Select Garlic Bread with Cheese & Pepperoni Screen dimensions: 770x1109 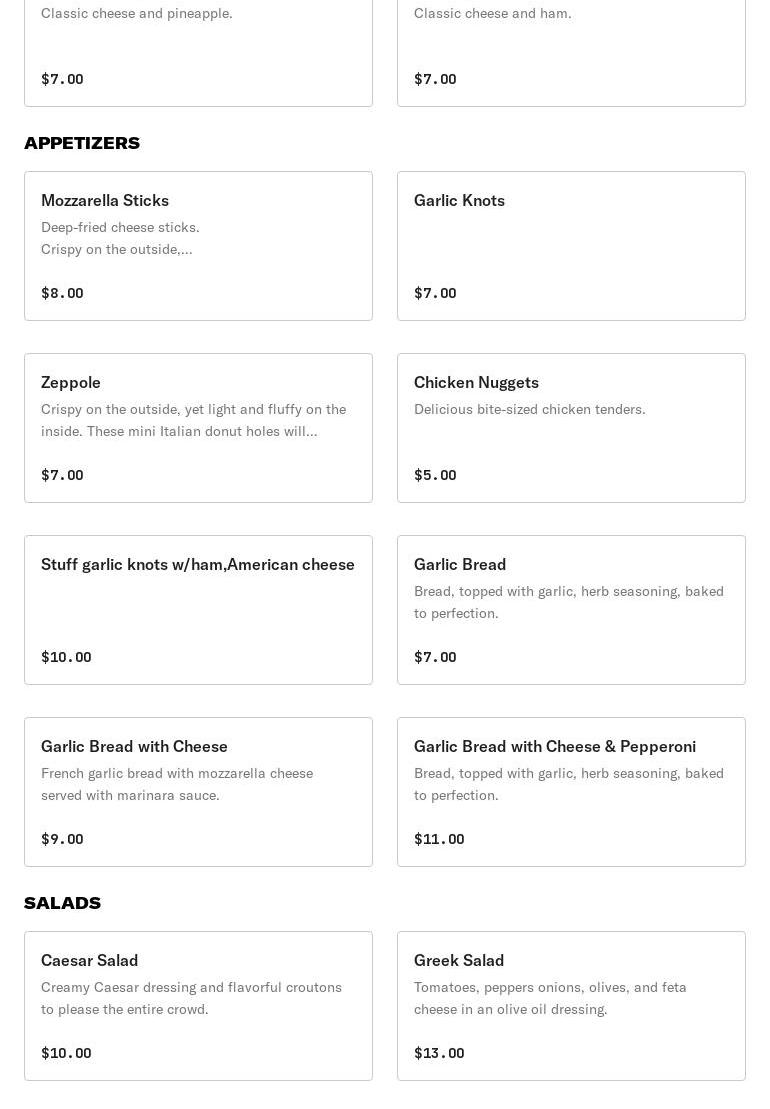[x=571, y=791]
